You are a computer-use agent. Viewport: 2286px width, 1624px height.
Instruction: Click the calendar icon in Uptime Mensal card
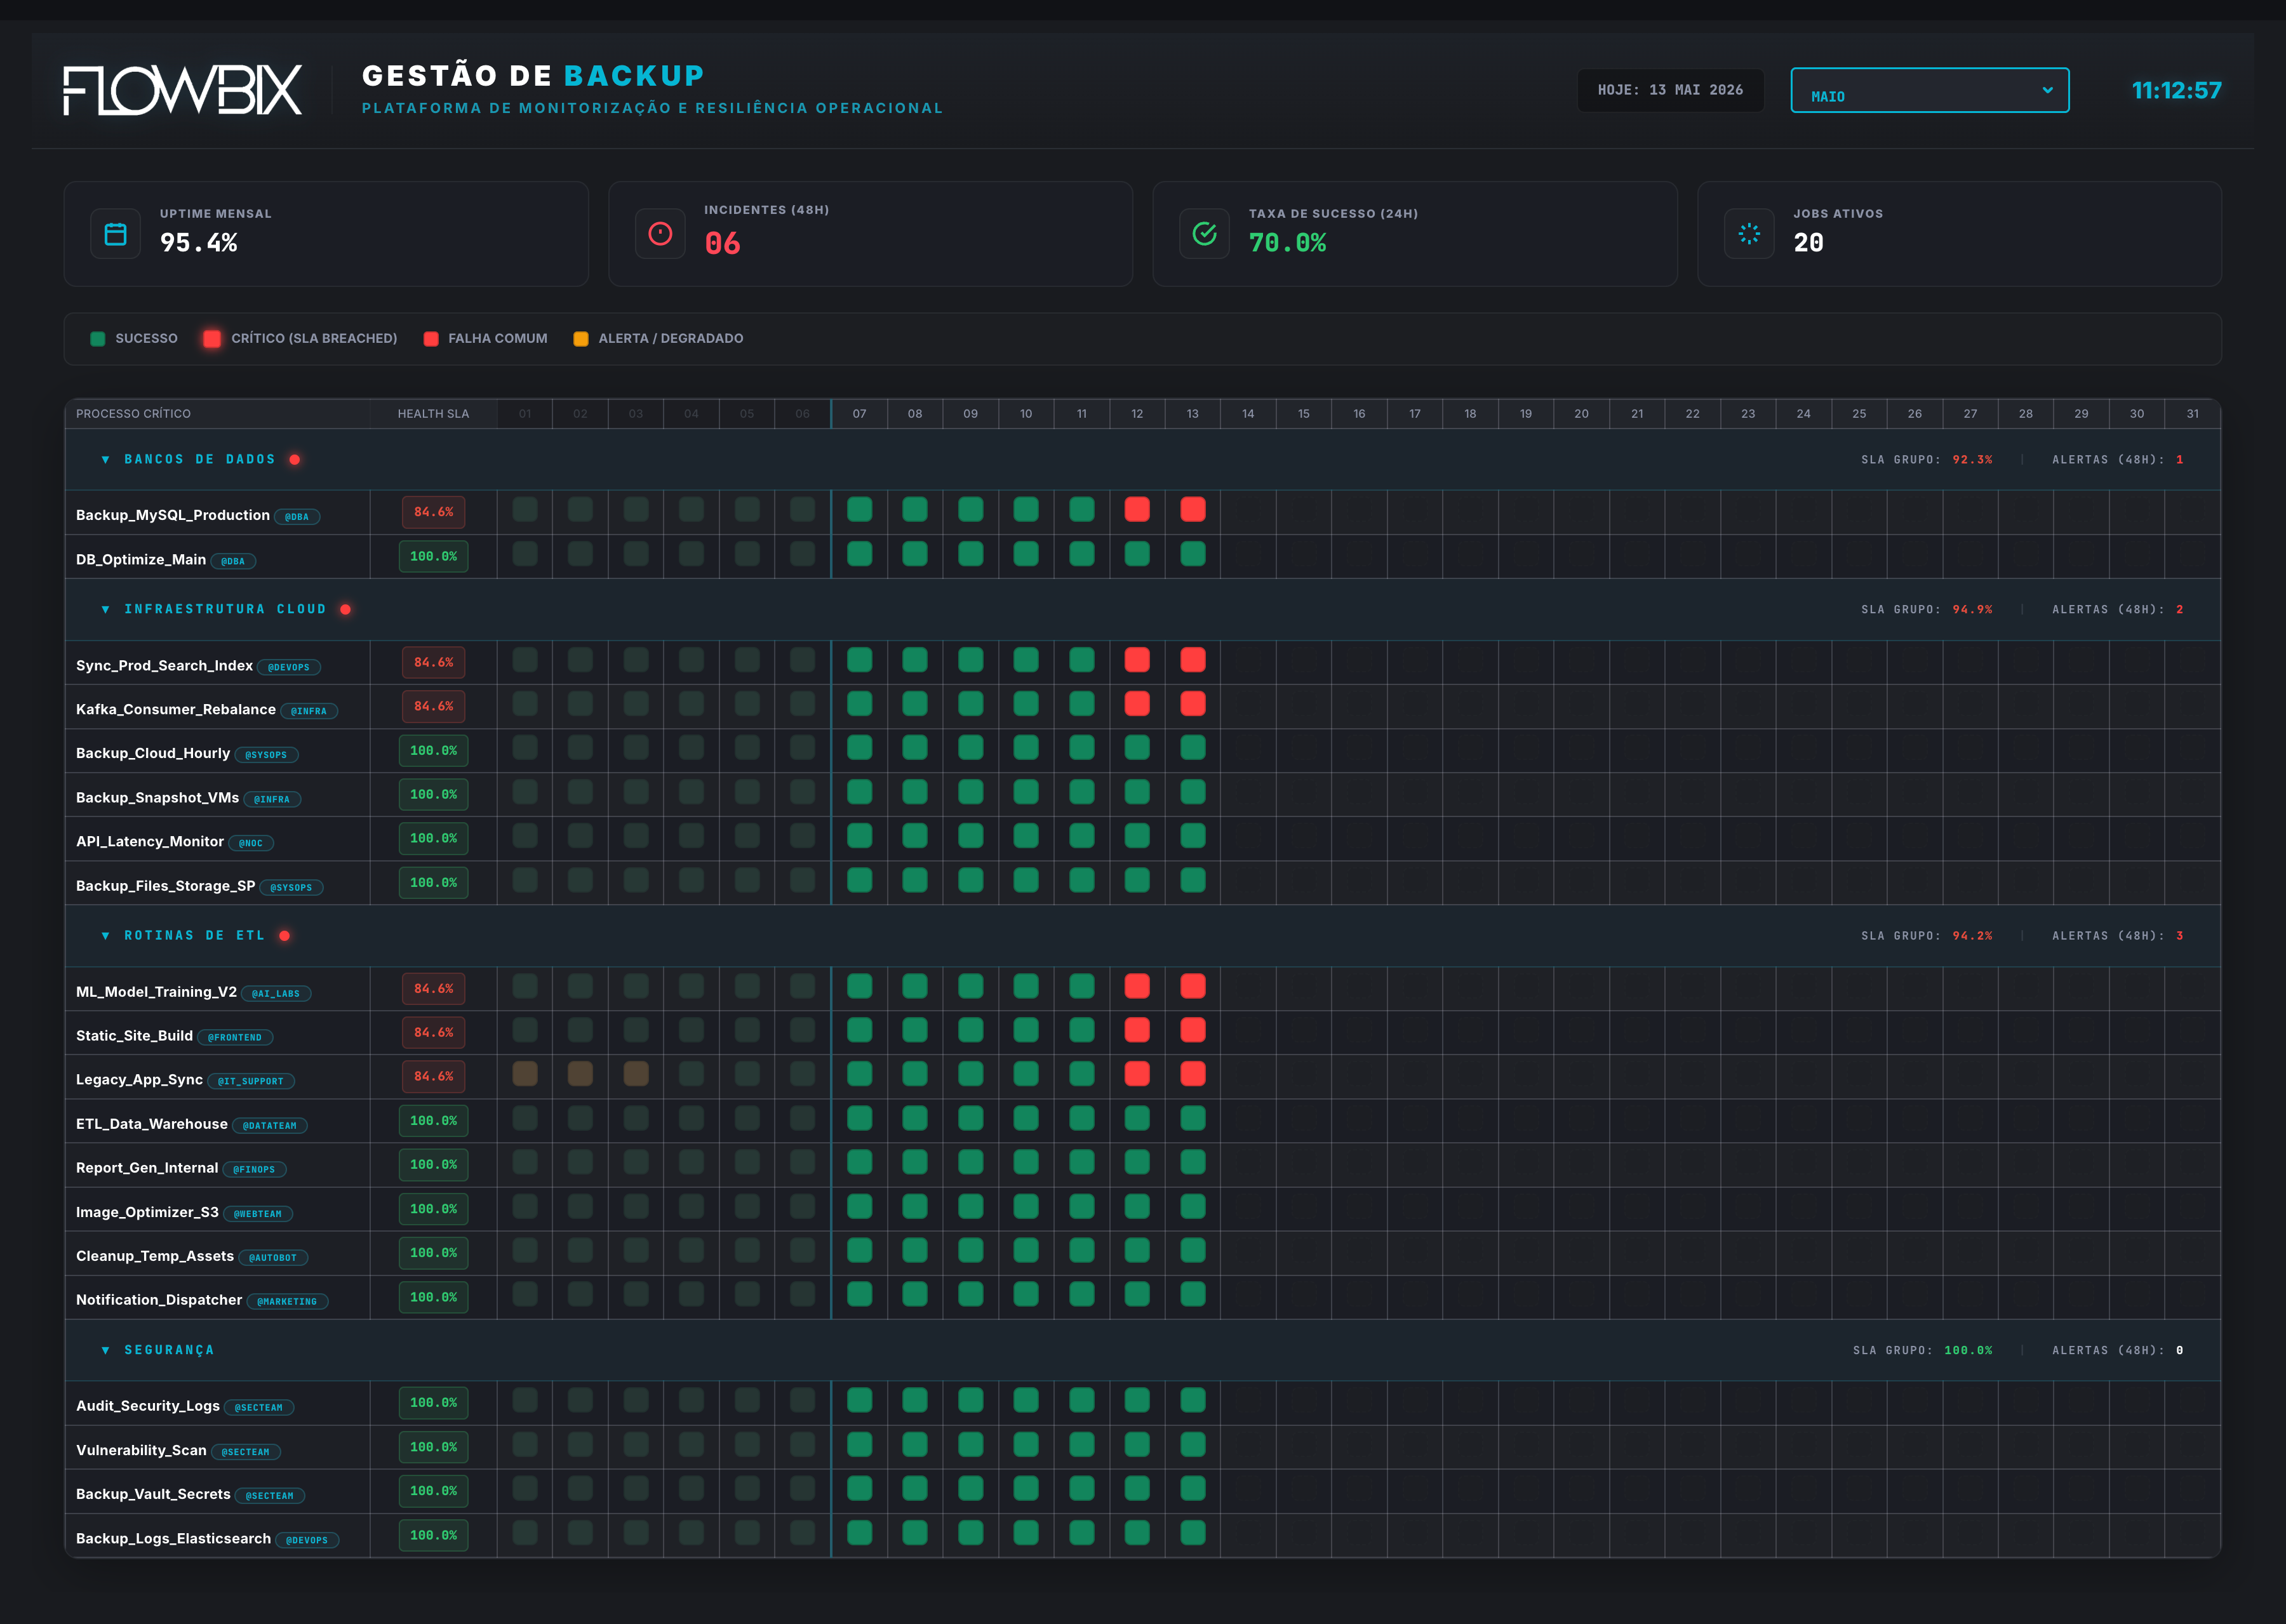point(116,234)
